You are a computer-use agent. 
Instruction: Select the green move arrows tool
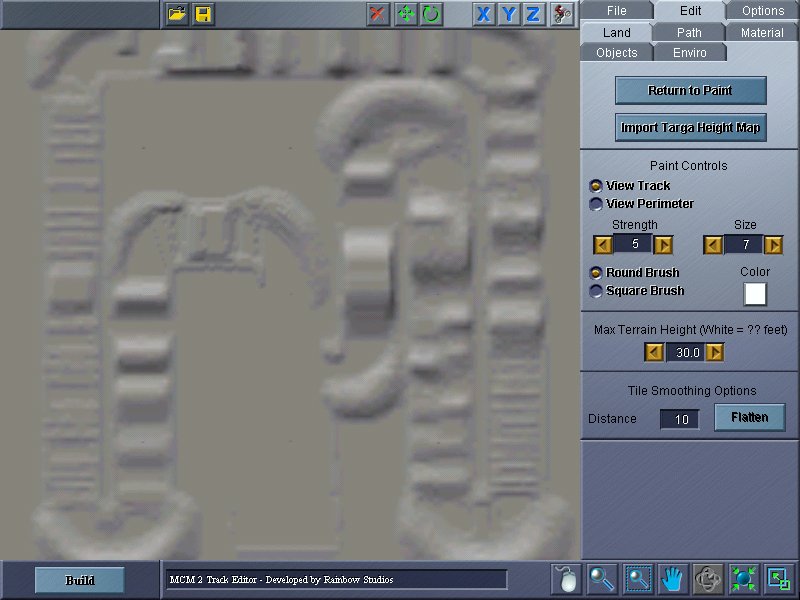tap(406, 14)
